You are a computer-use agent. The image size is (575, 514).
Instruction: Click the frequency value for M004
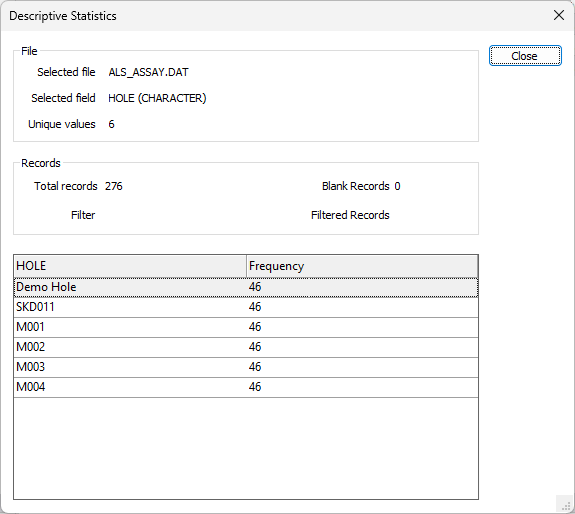click(x=255, y=387)
